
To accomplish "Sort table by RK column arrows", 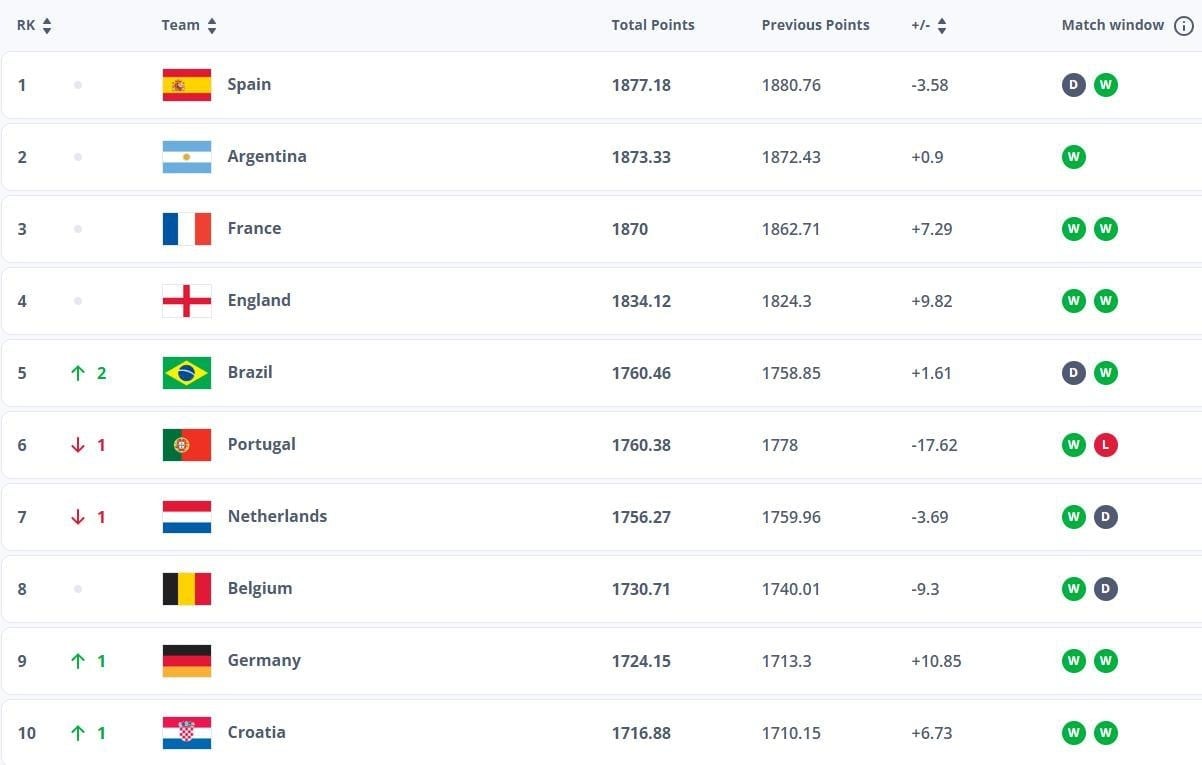I will (x=47, y=26).
